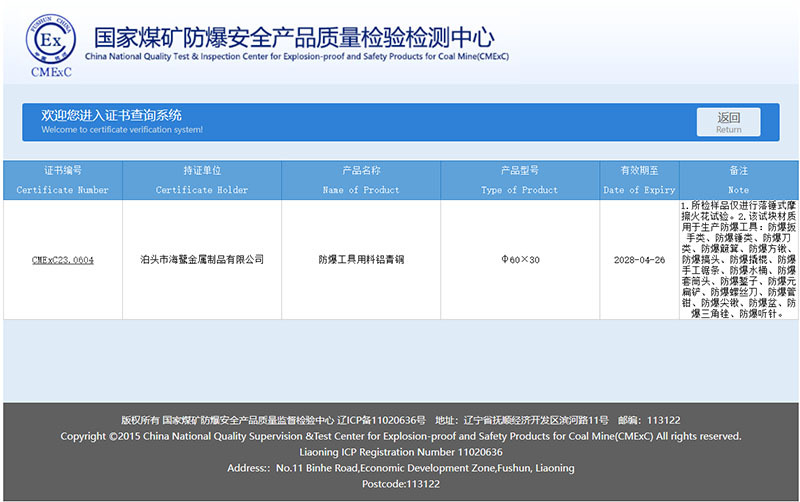
Task: Click the 国家煤矿防爆安全产品质量检验检测中心 title
Action: click(294, 37)
